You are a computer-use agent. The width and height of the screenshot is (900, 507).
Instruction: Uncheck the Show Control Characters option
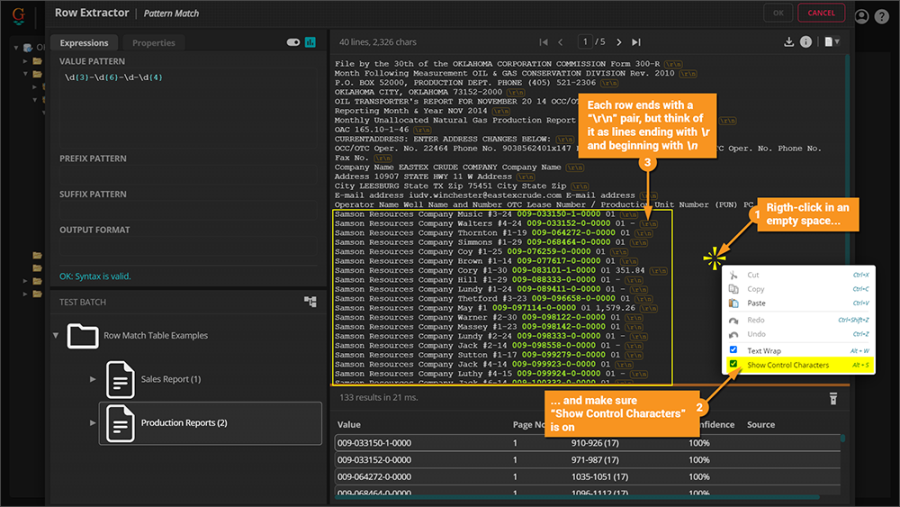[733, 365]
